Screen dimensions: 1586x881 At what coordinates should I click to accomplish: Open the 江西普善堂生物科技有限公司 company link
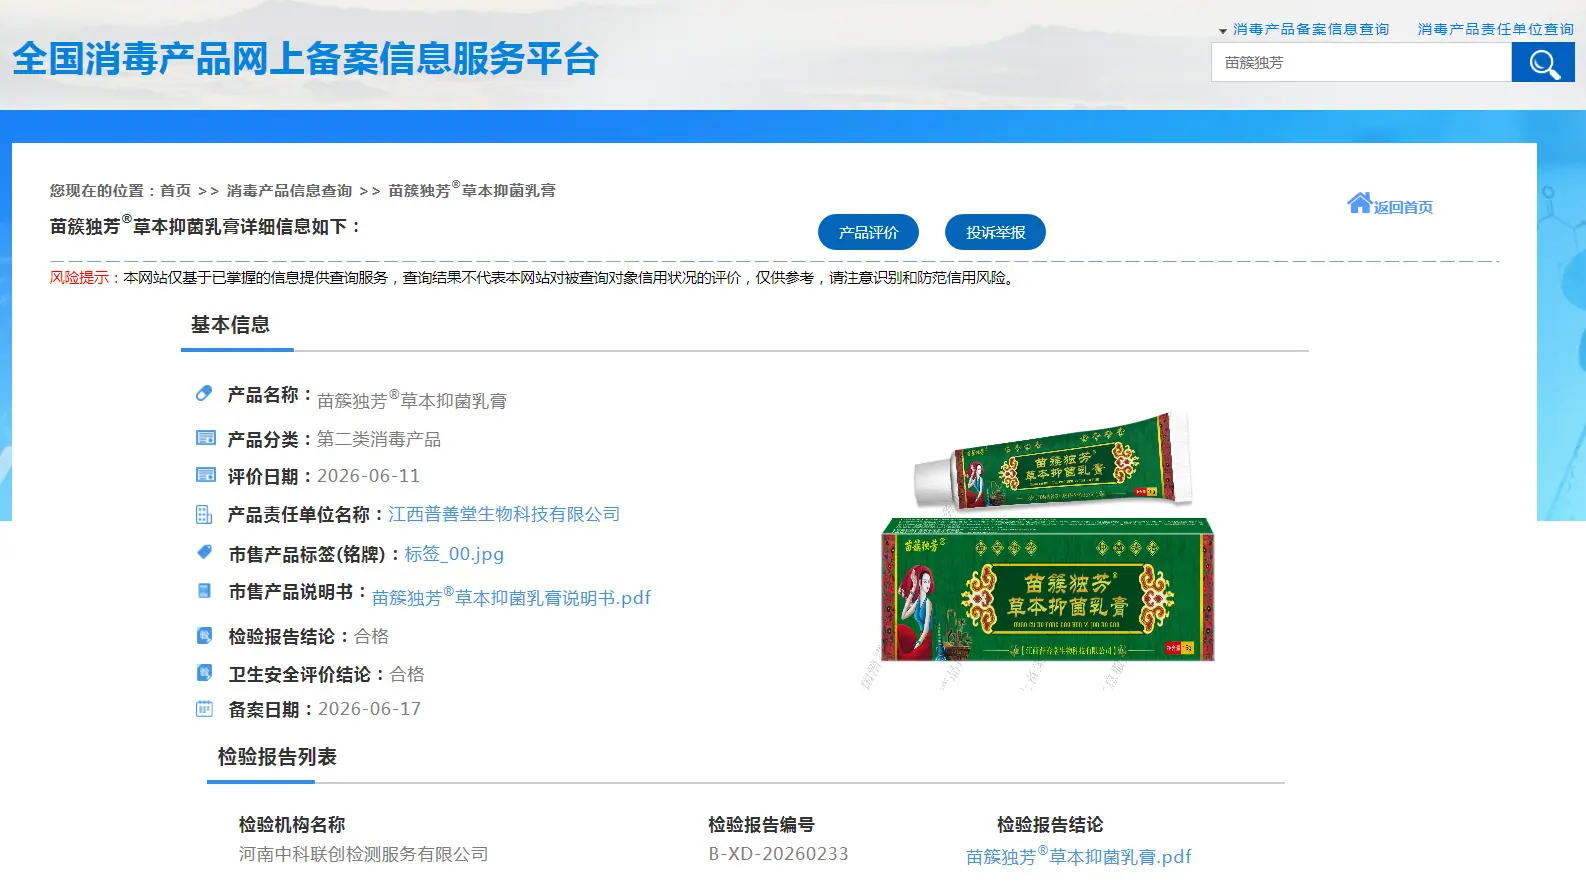(504, 514)
